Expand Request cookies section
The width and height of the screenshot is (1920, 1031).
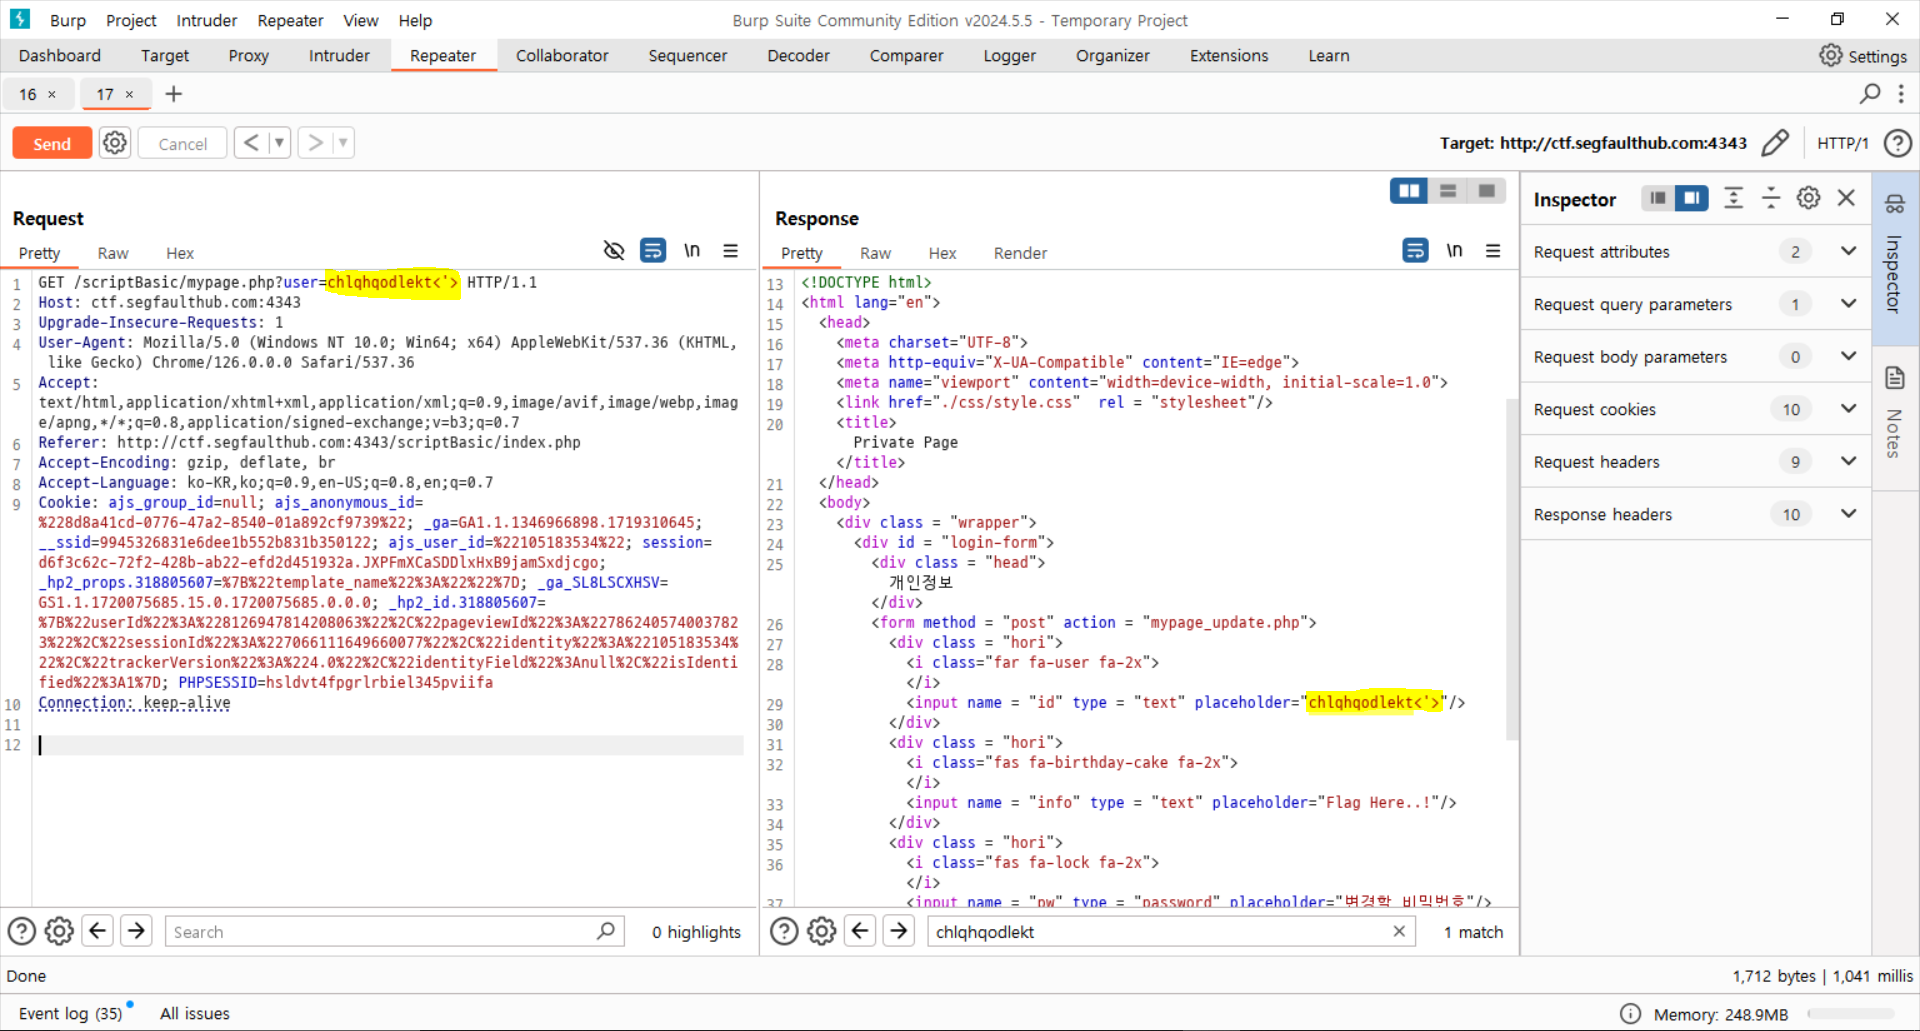pos(1696,409)
